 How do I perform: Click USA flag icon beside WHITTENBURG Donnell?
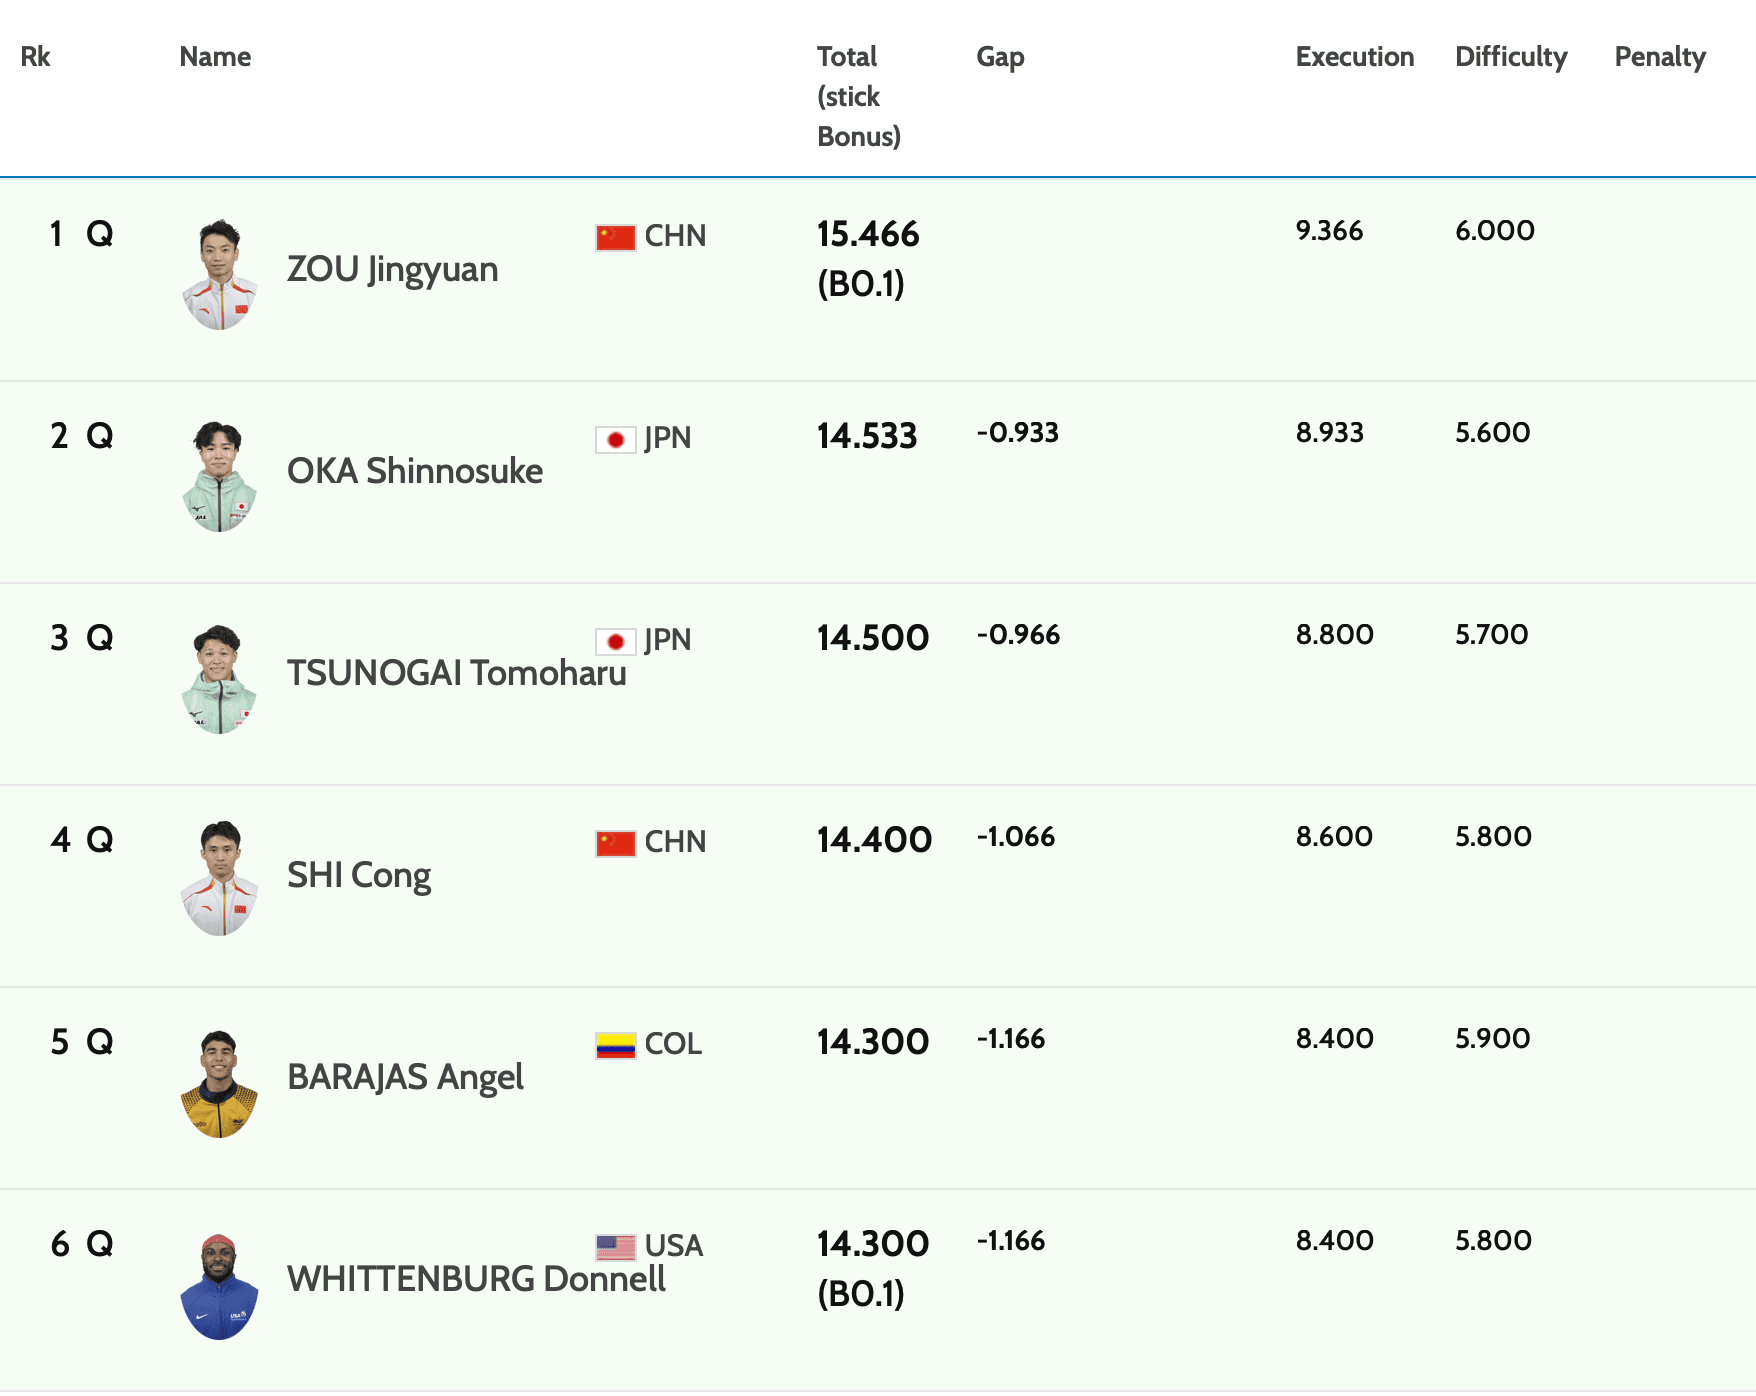tap(615, 1247)
